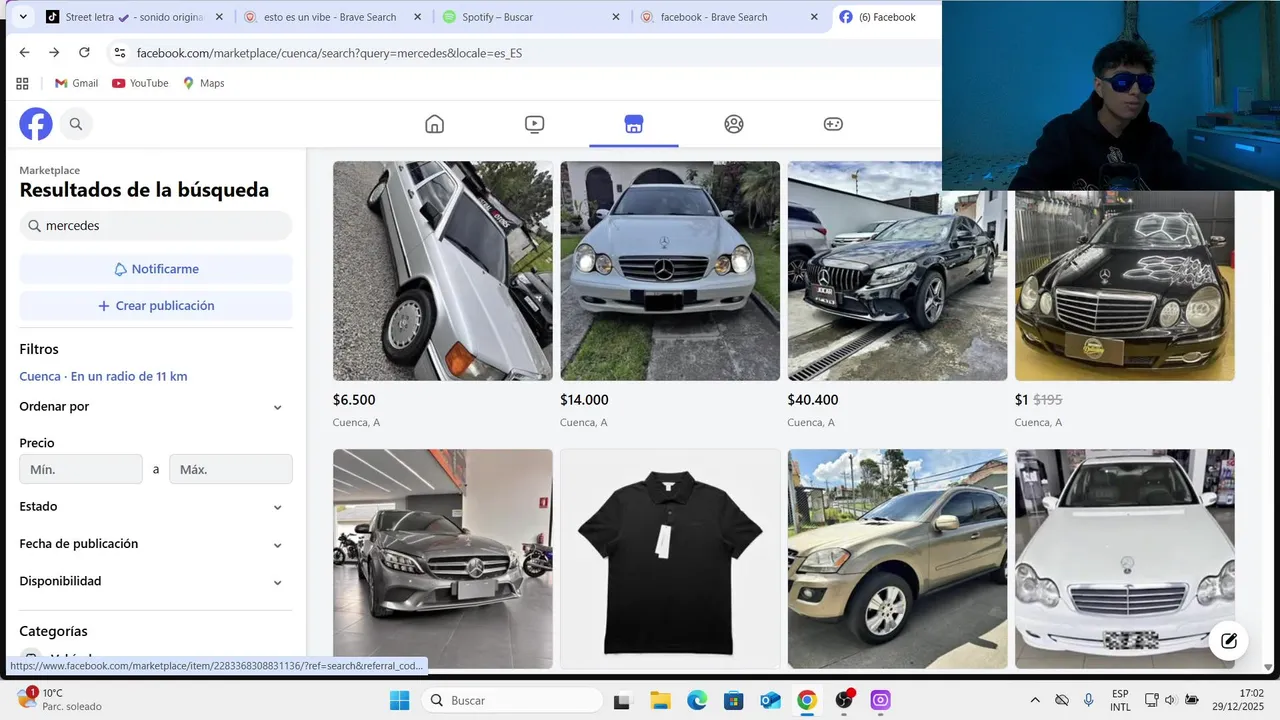Click the taskbar Buscar search box
The height and width of the screenshot is (720, 1280).
tap(510, 700)
